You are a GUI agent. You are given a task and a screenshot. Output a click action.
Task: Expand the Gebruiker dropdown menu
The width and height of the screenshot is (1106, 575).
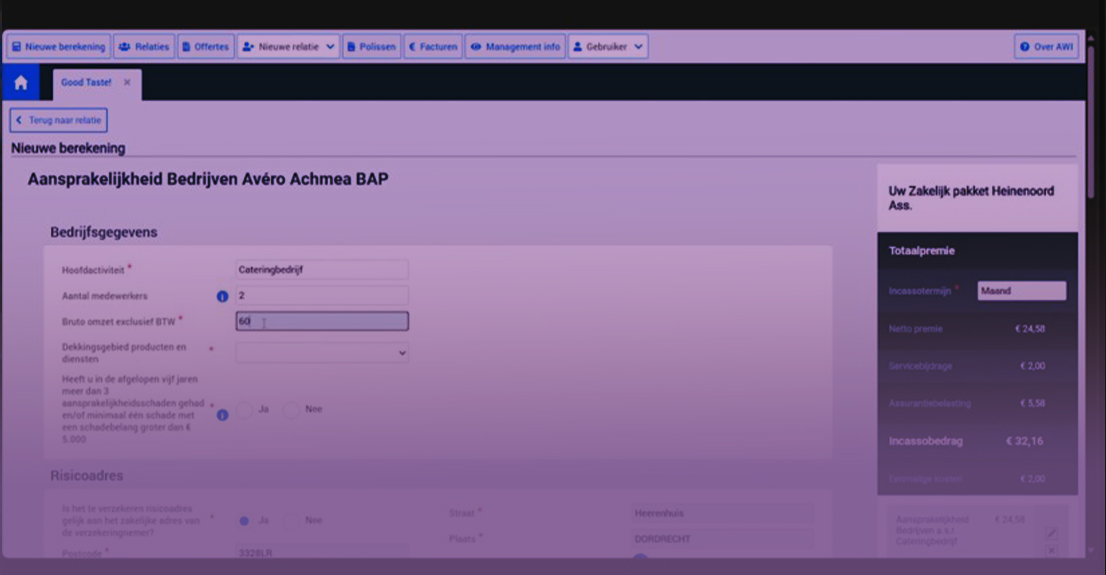(607, 47)
